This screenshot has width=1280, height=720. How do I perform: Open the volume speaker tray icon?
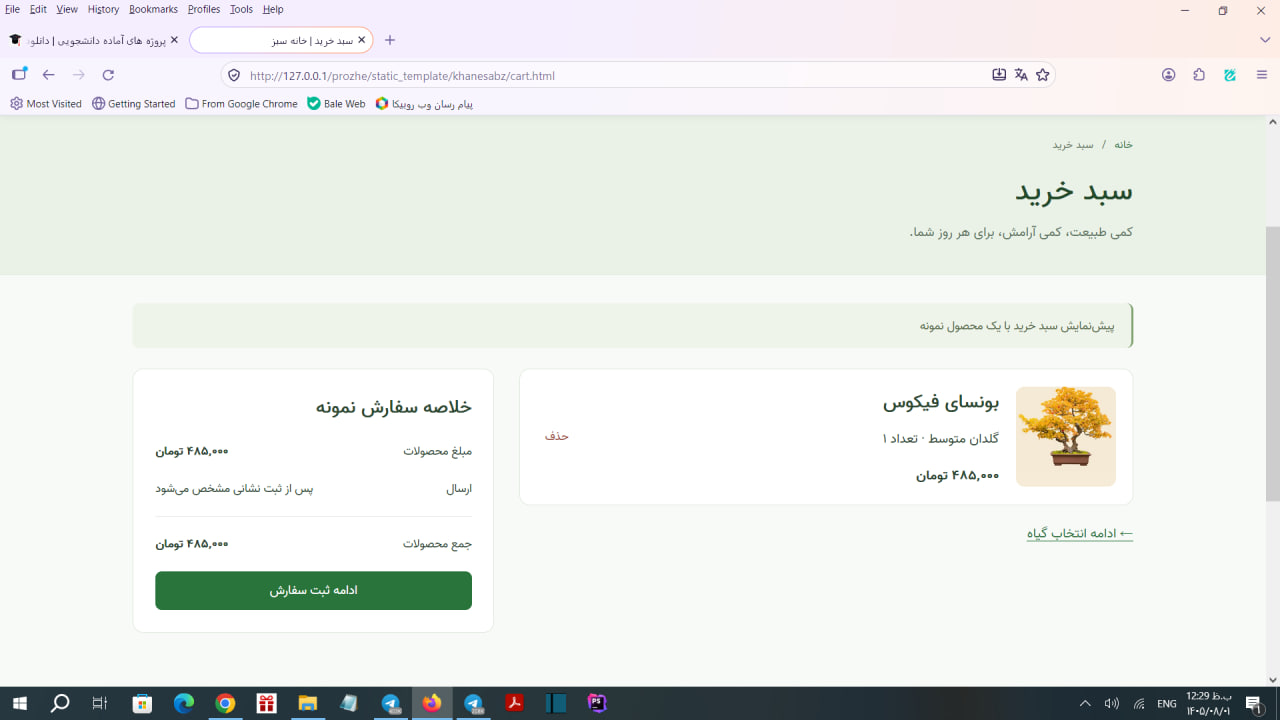pyautogui.click(x=1111, y=704)
